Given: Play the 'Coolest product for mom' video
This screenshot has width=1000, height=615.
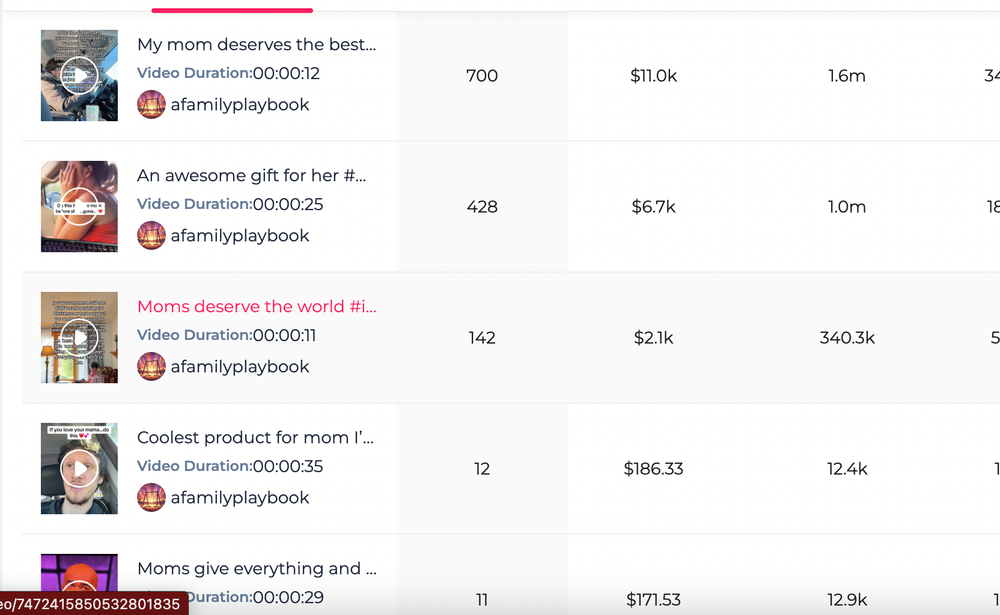Looking at the screenshot, I should pos(79,468).
